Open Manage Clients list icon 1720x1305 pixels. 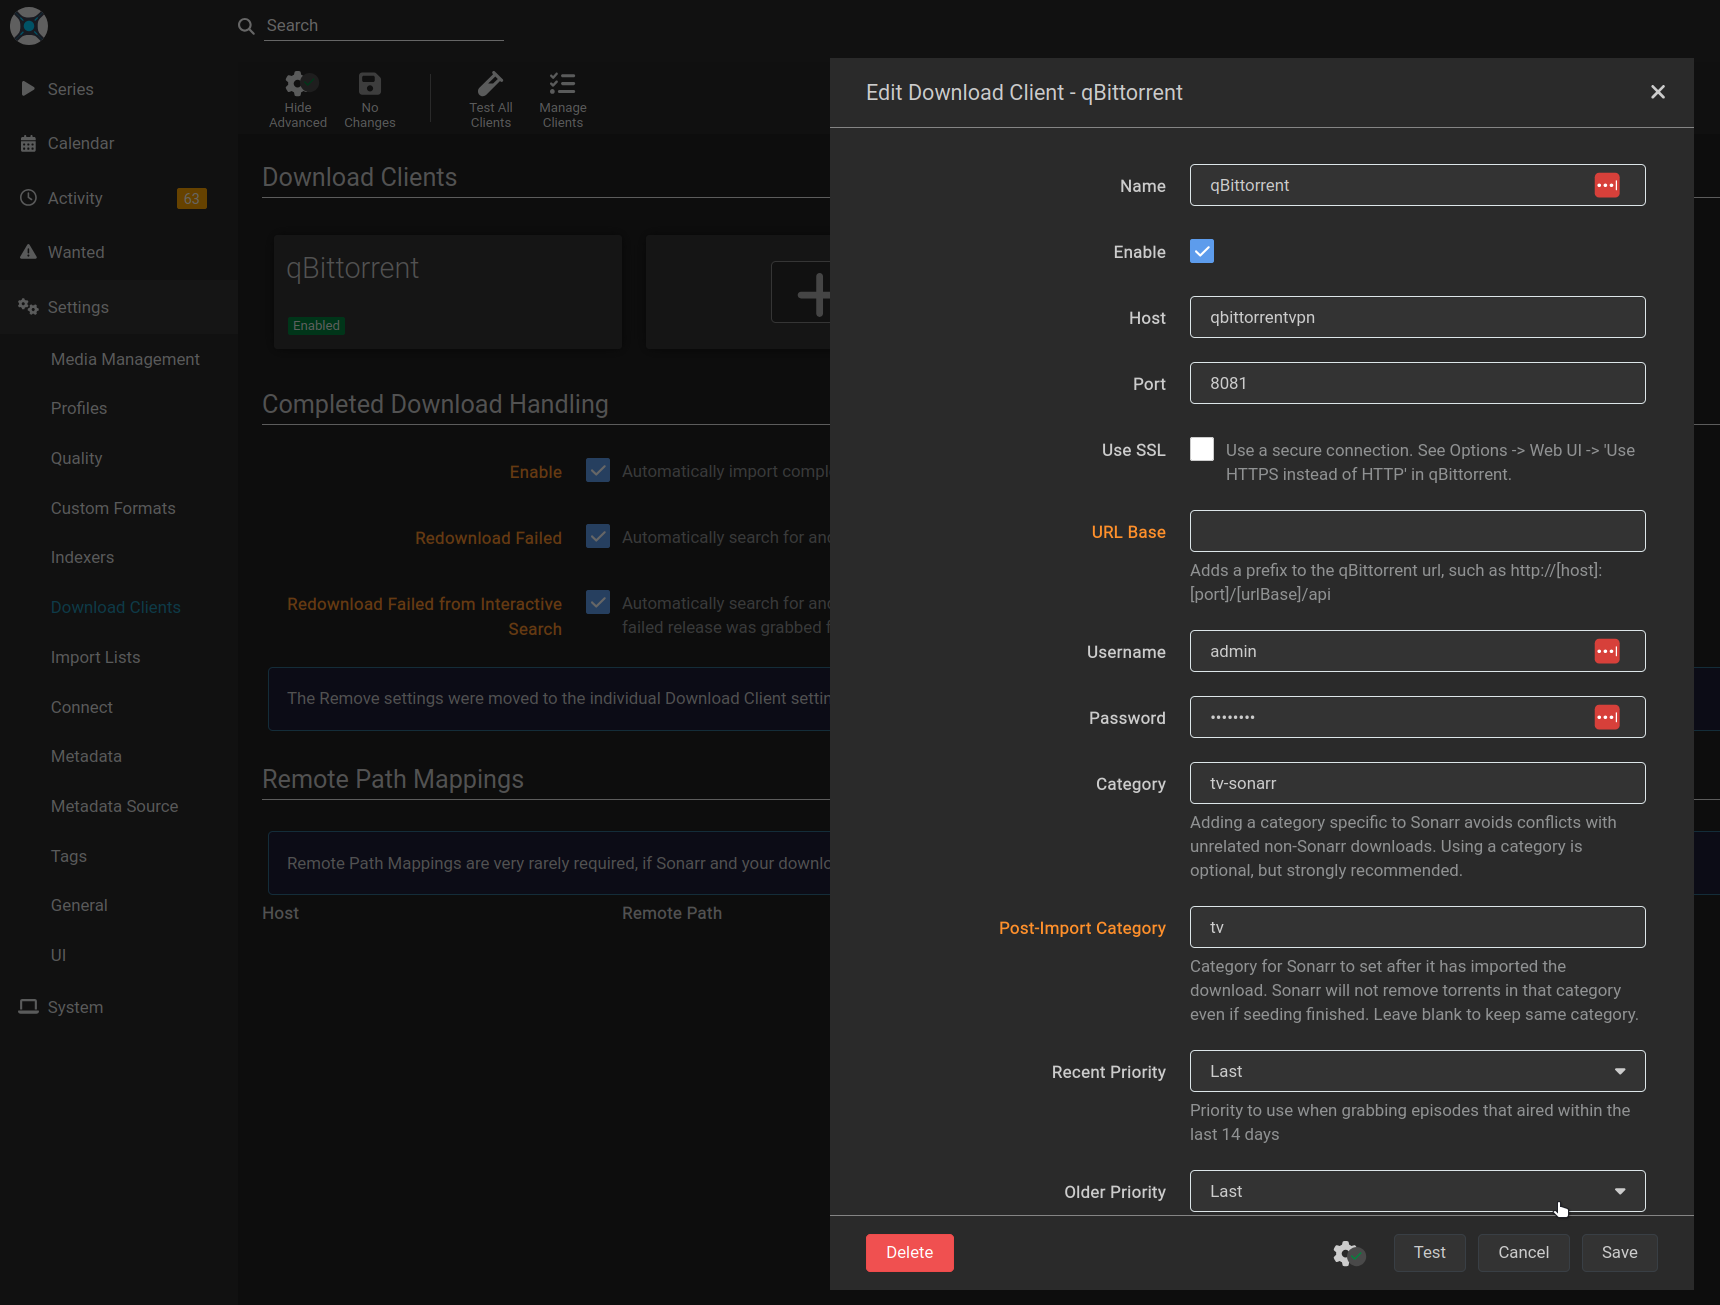[x=563, y=84]
